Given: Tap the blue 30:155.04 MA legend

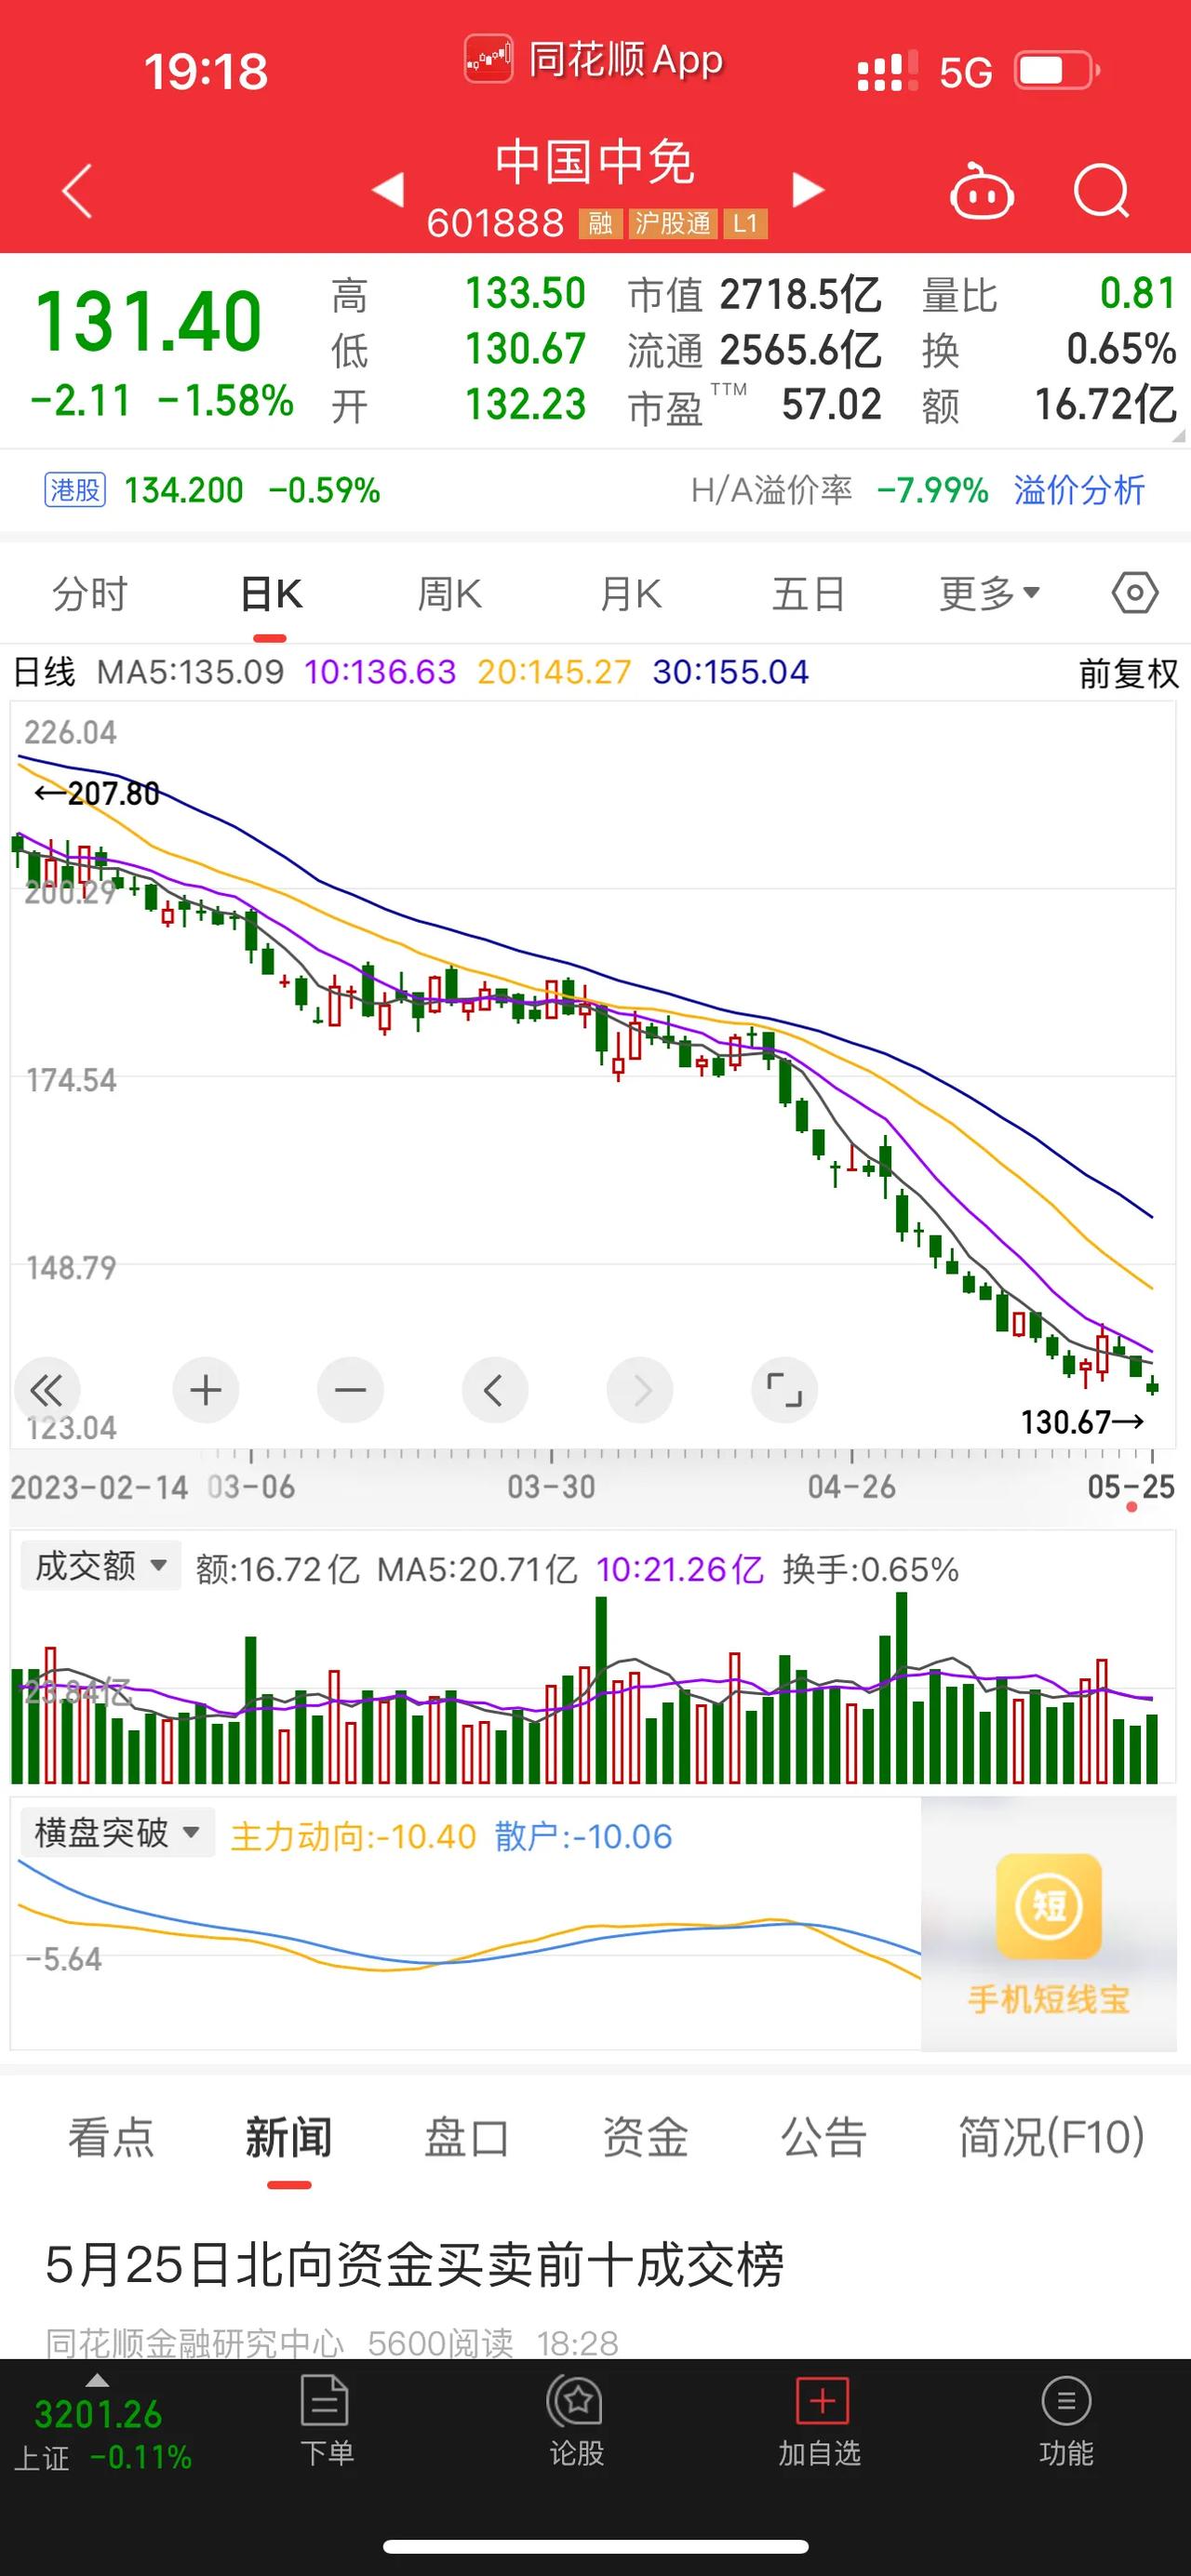Looking at the screenshot, I should pos(730,672).
